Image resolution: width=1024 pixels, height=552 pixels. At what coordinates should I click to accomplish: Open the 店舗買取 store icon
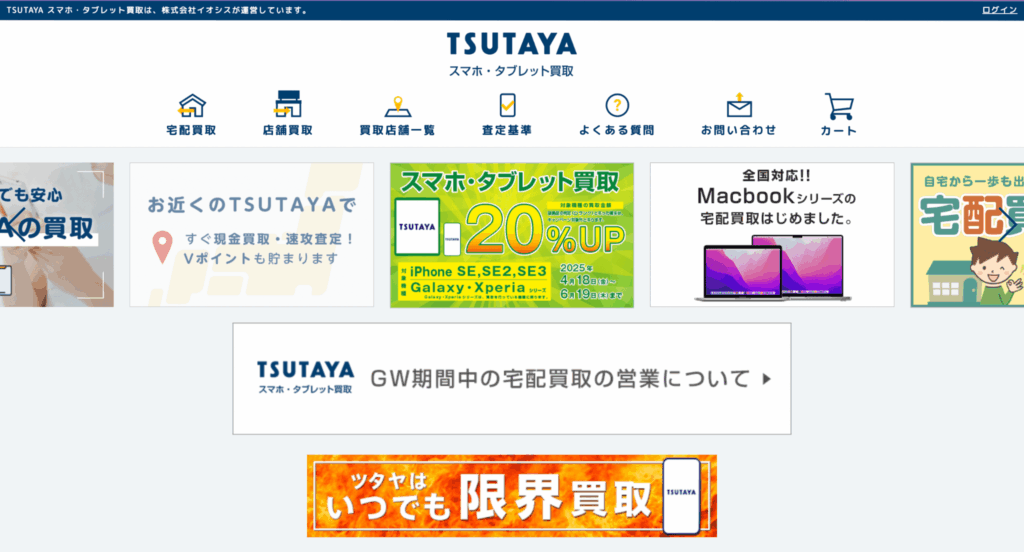[287, 105]
